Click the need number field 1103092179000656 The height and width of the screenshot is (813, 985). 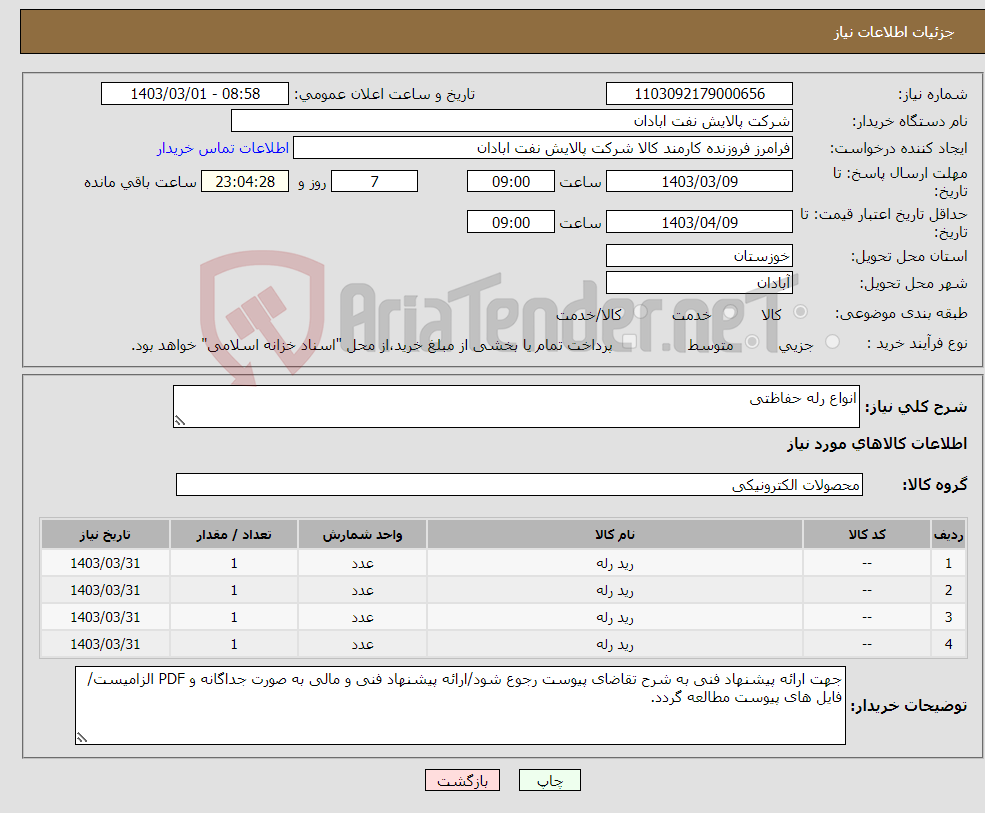click(699, 94)
